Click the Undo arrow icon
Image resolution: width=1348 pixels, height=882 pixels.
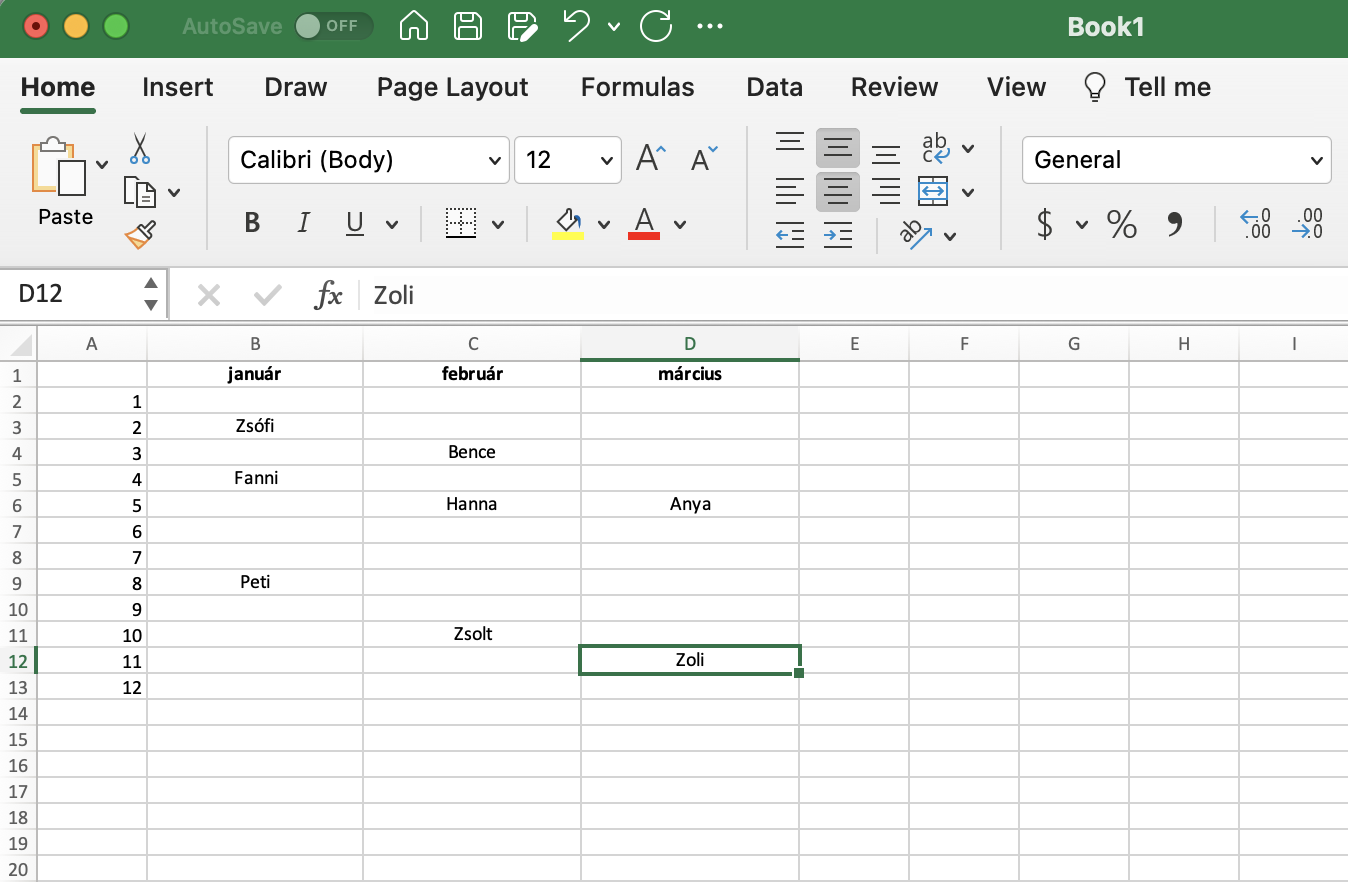pyautogui.click(x=577, y=26)
